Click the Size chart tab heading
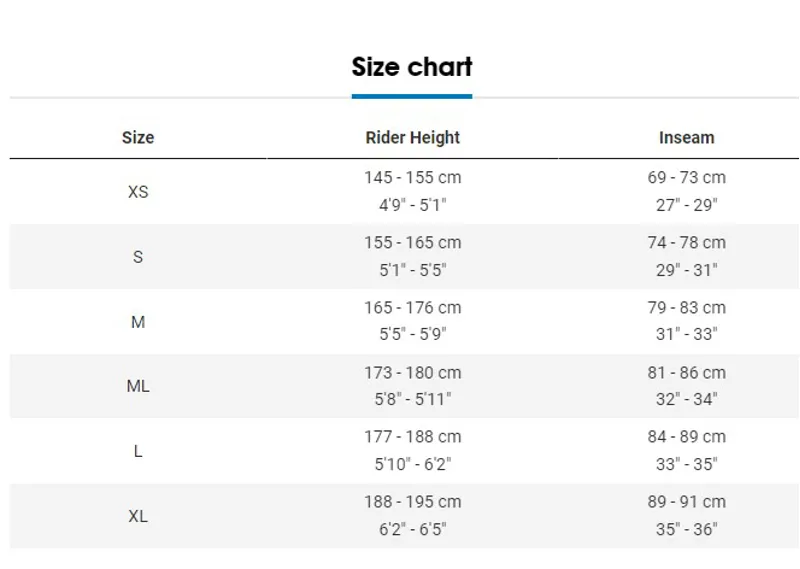This screenshot has height=569, width=800. click(x=412, y=67)
